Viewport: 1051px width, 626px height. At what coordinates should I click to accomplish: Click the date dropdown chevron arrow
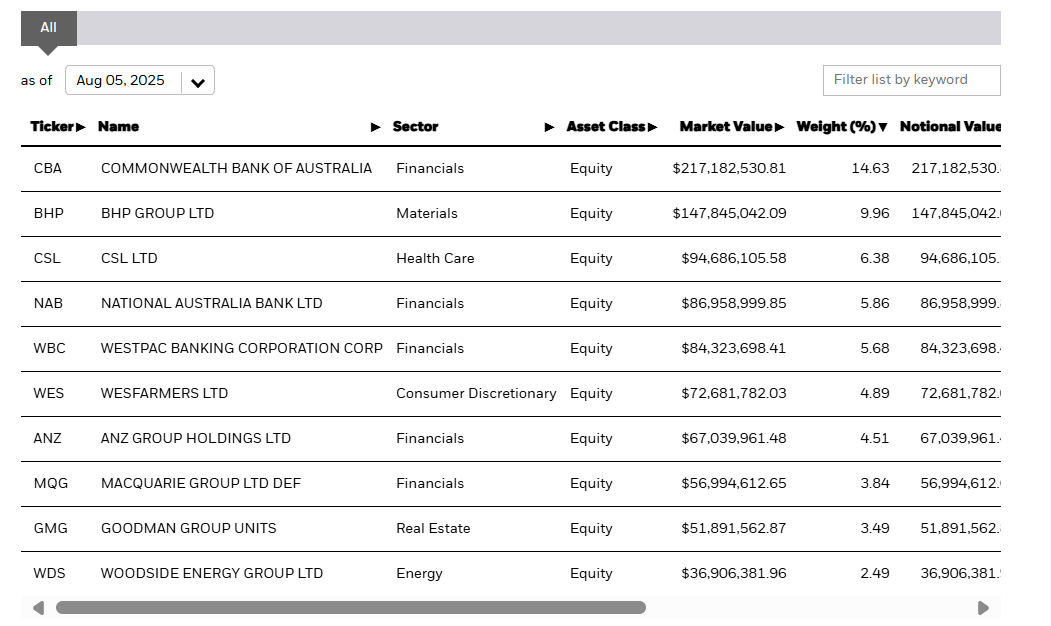pos(198,82)
